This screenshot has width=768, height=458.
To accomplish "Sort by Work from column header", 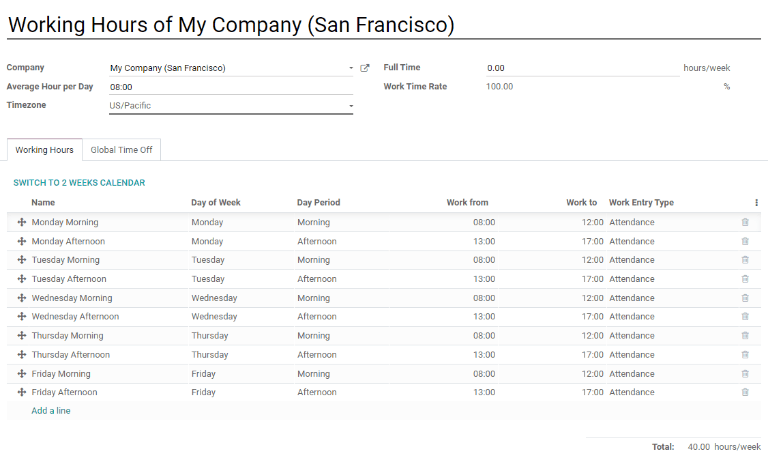I will [x=467, y=202].
